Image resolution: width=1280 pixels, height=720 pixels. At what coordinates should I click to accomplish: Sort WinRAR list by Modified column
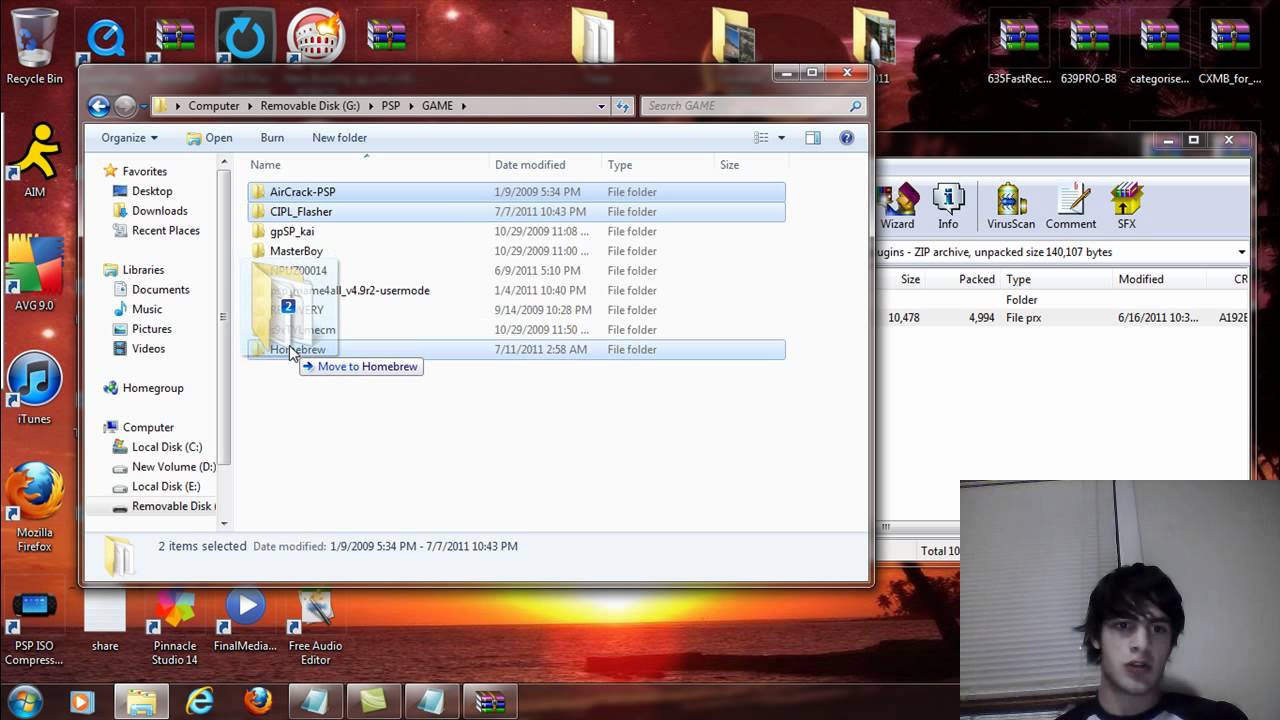1160,279
